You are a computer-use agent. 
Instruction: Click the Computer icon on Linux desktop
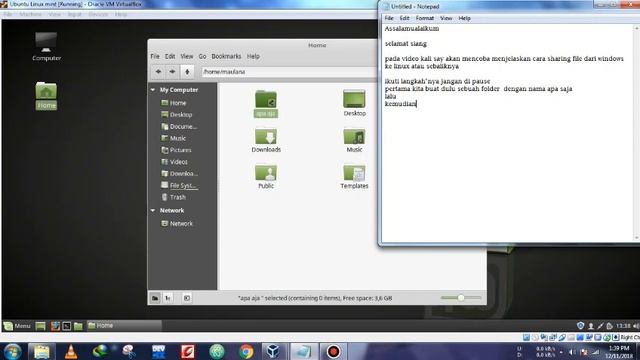point(46,47)
